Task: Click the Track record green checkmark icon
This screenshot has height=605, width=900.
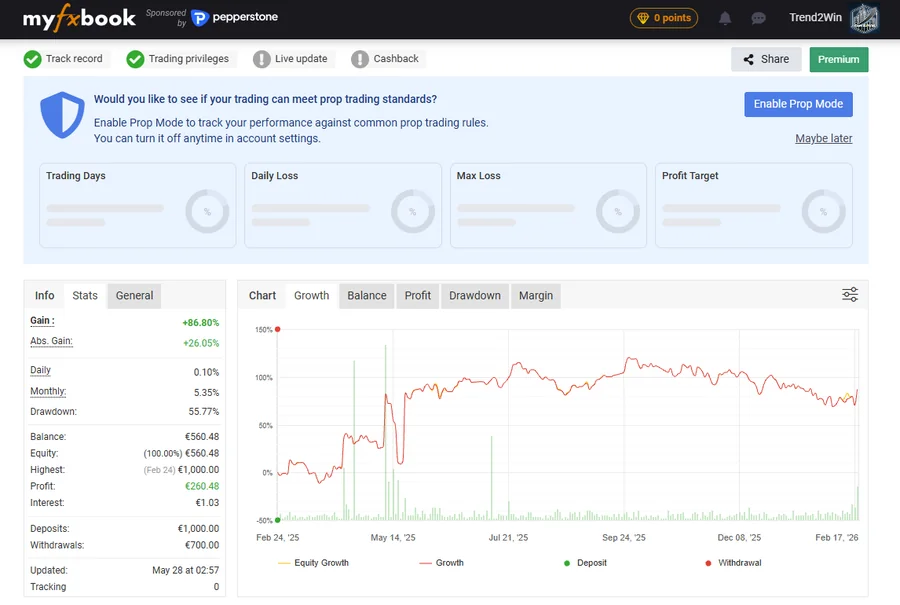Action: (33, 59)
